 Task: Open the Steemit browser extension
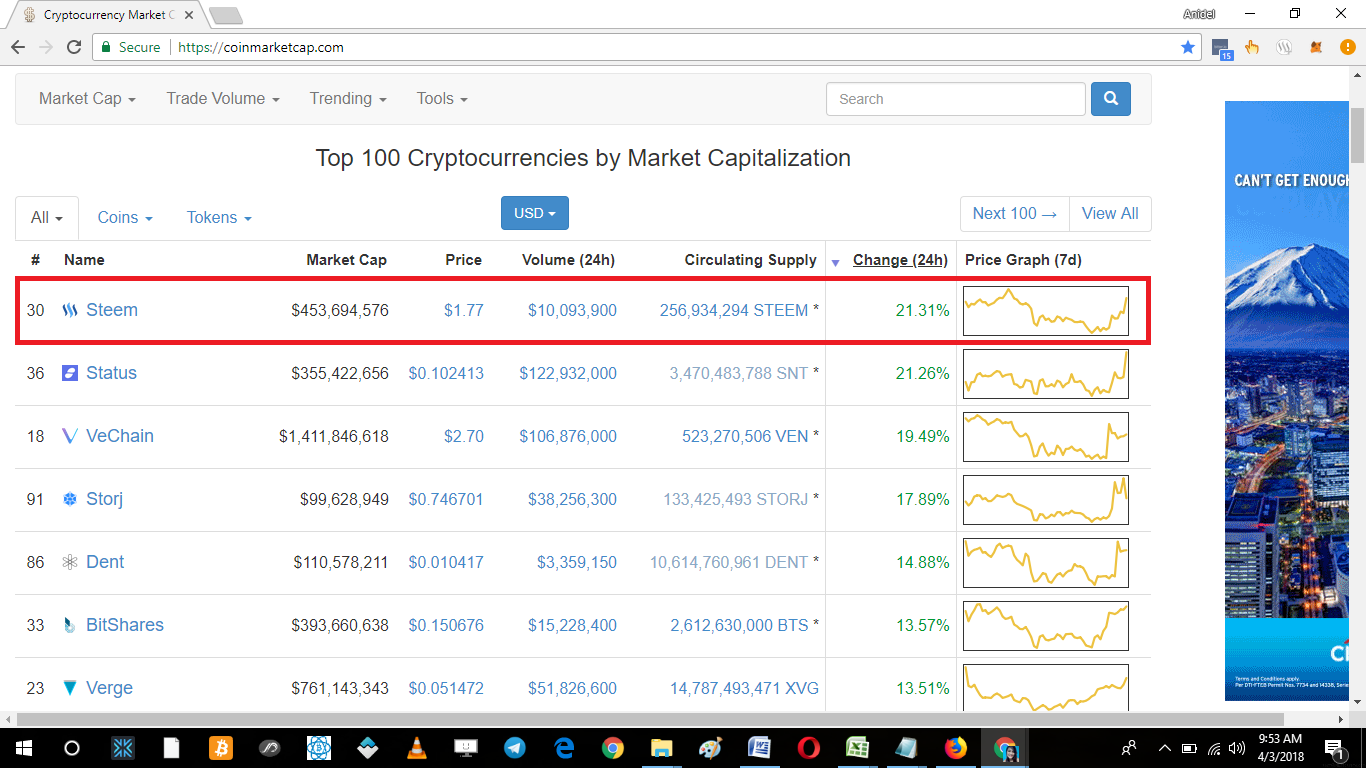pyautogui.click(x=1285, y=47)
